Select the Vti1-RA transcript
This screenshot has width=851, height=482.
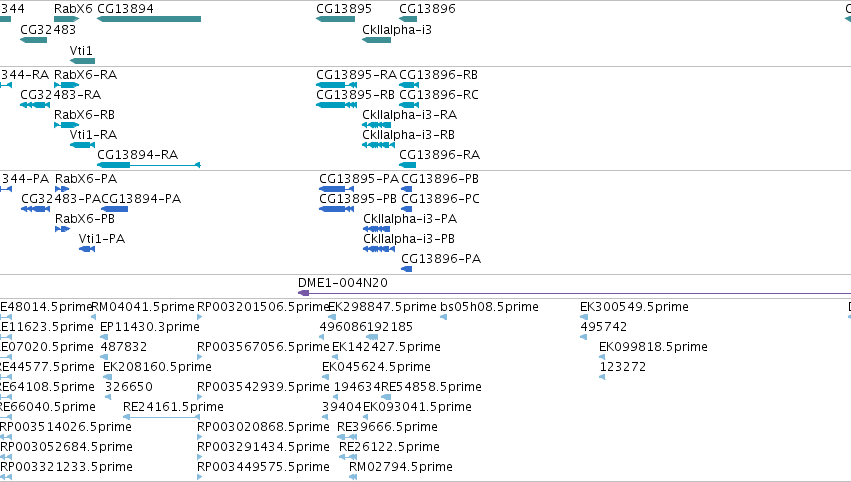pyautogui.click(x=82, y=145)
